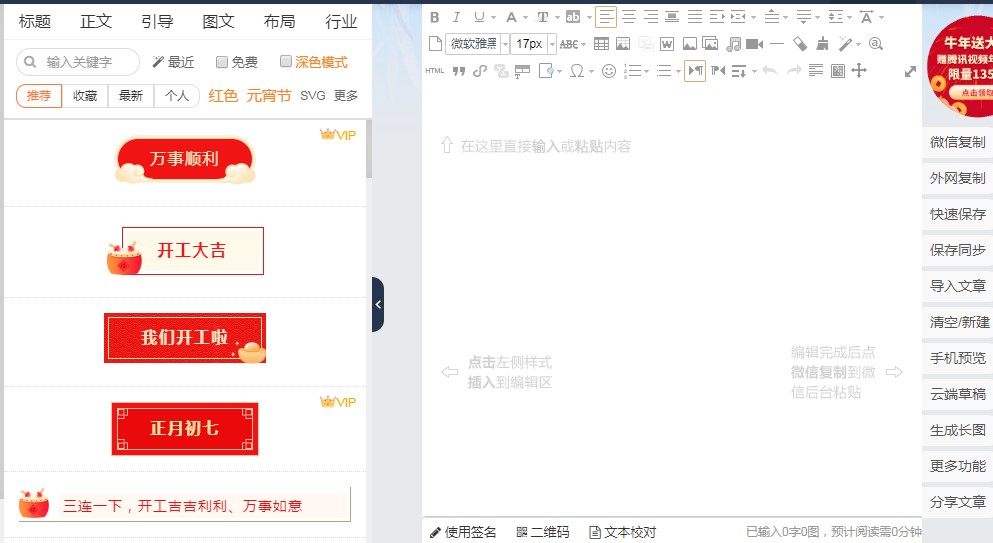Screen dimensions: 993x543
Task: Switch to the 正文 tab
Action: click(96, 22)
